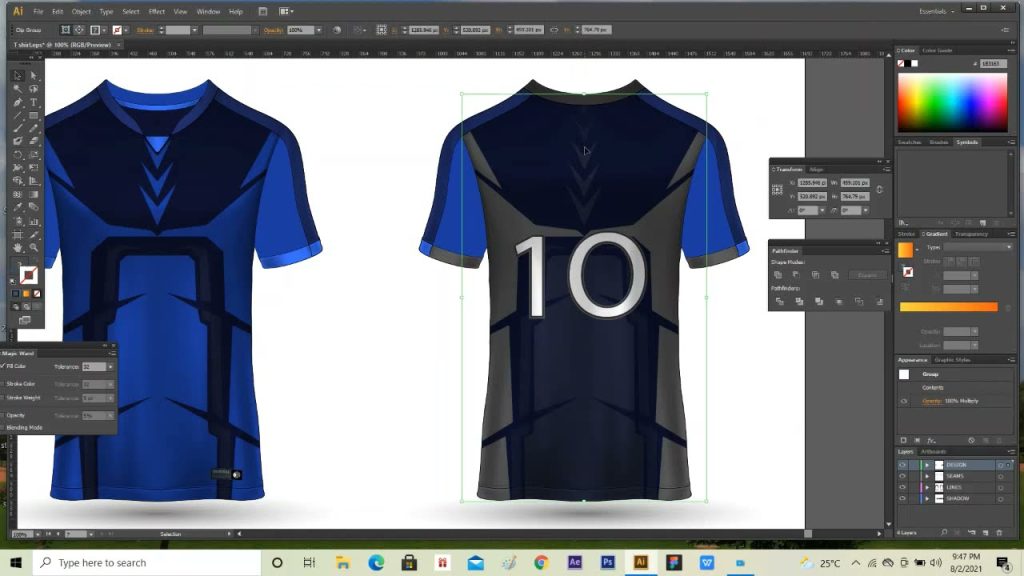Open the Effect menu
Image resolution: width=1024 pixels, height=576 pixels.
click(157, 11)
